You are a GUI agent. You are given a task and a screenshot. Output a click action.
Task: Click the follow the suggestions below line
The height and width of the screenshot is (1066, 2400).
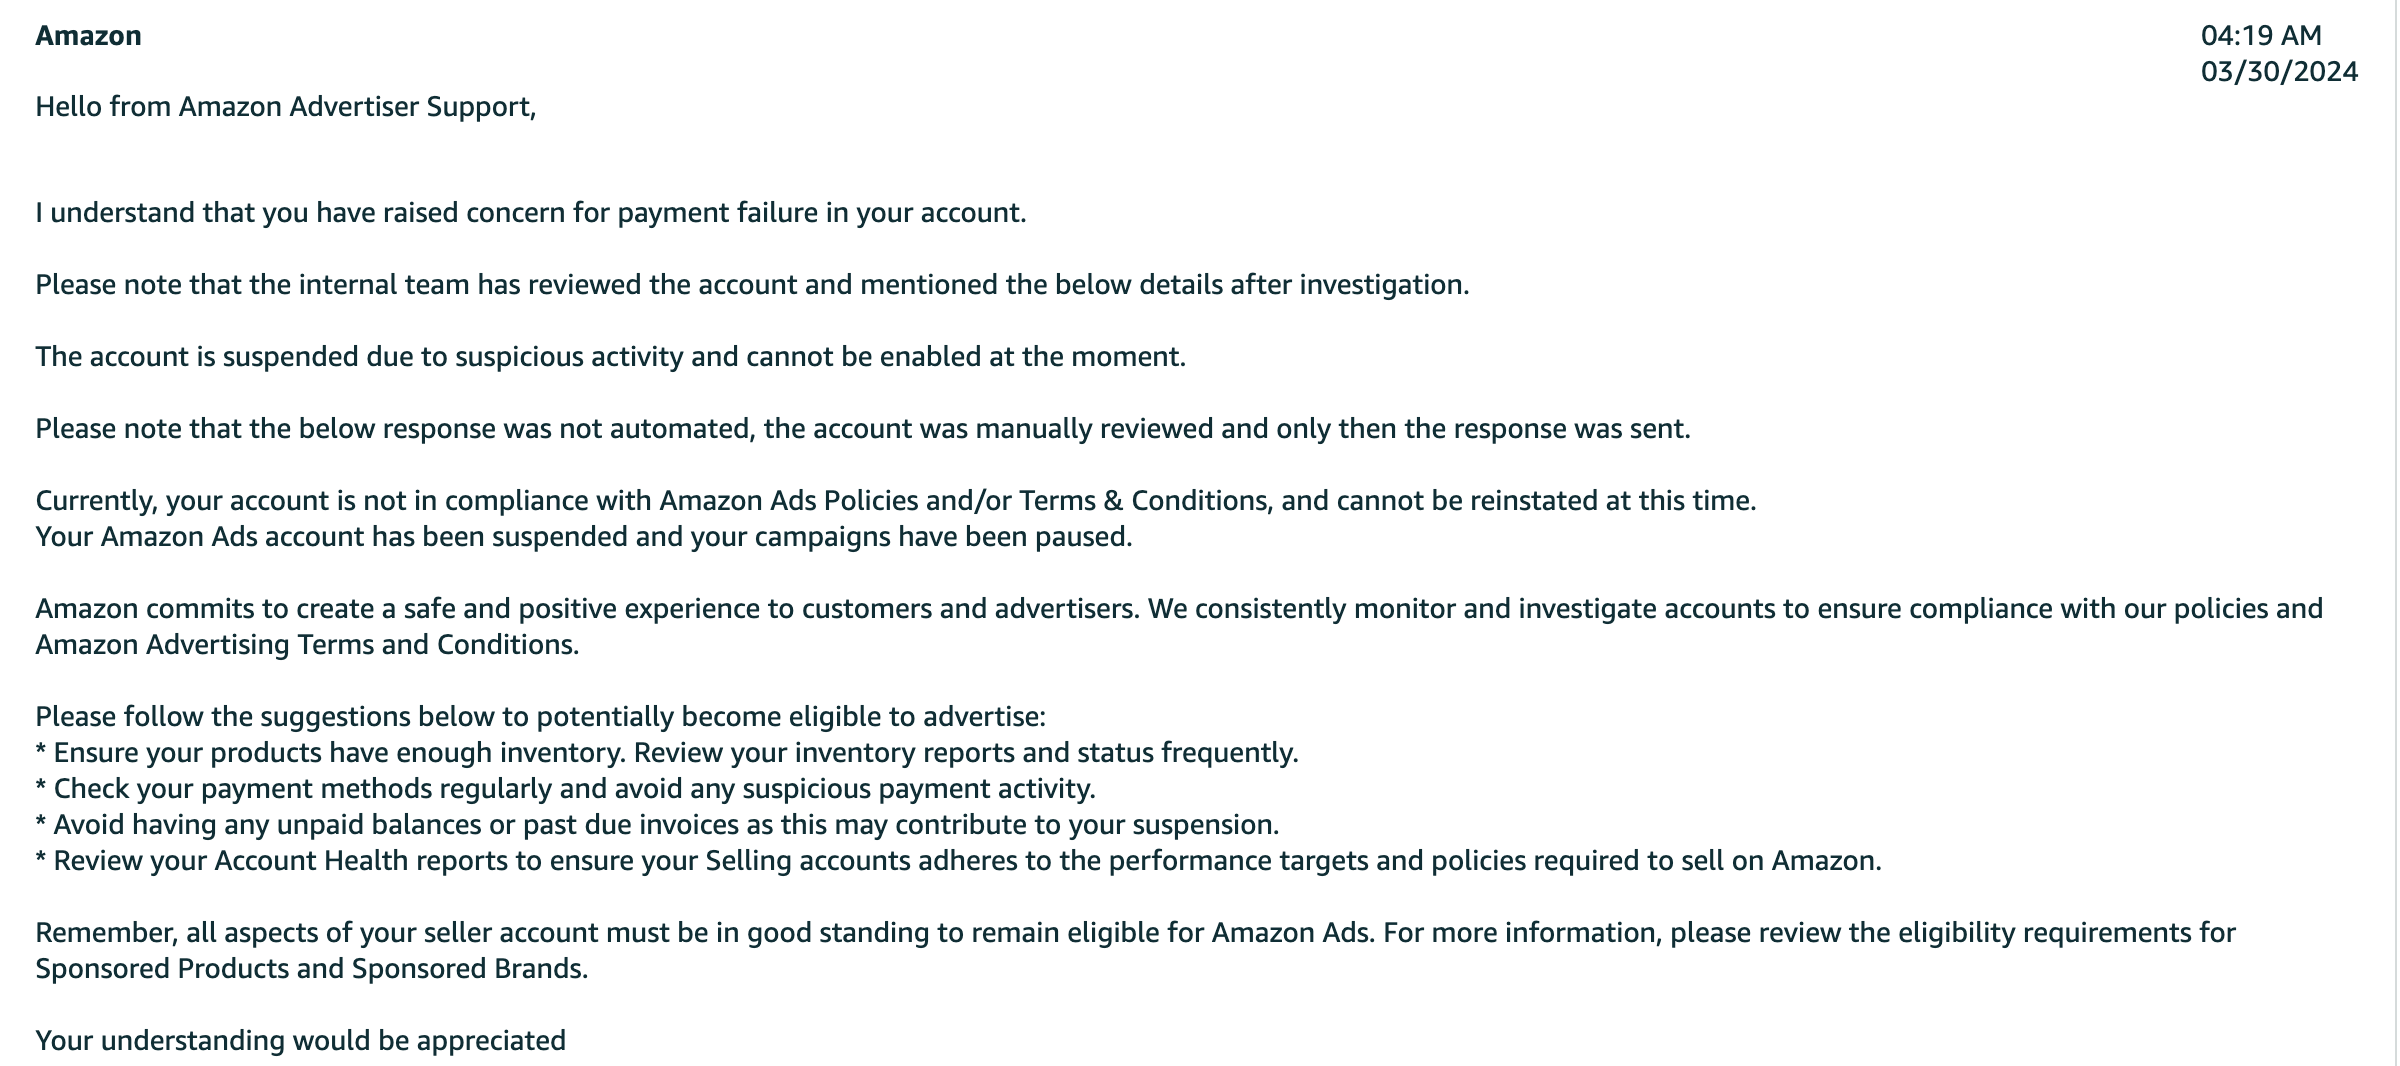[540, 717]
